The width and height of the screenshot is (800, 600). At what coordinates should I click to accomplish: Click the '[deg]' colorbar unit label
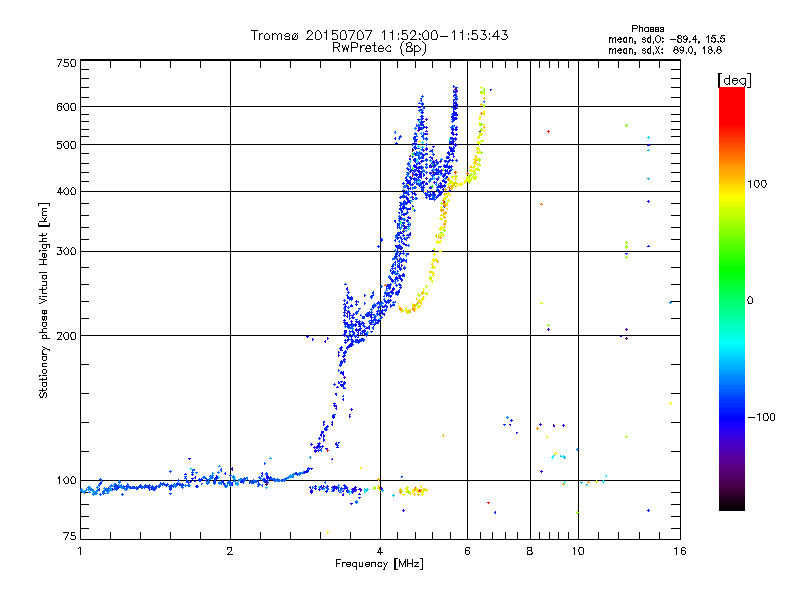[x=734, y=80]
